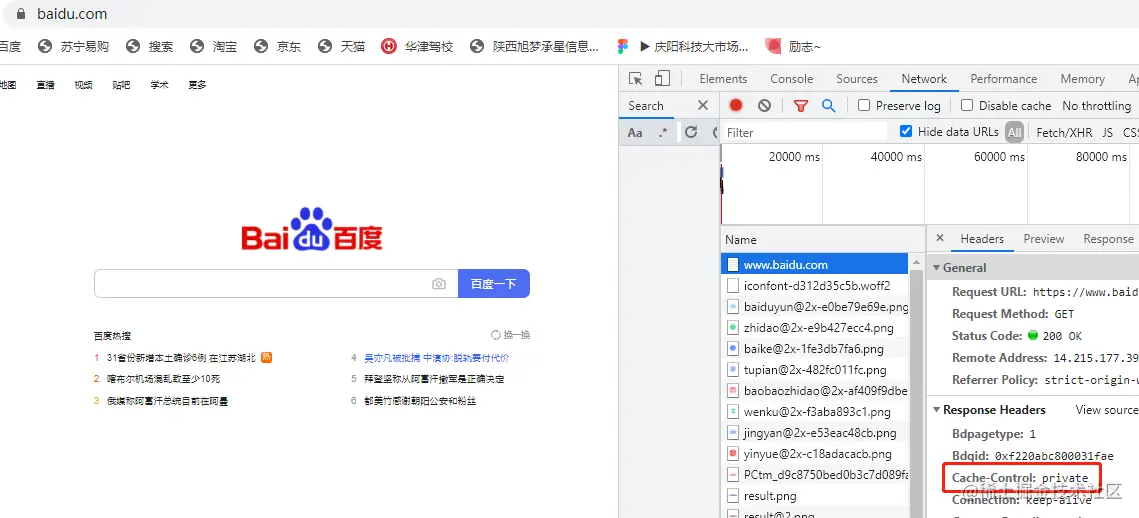This screenshot has height=518, width=1139.
Task: Select yinyue@2x-c18adacacb.png request
Action: point(814,454)
